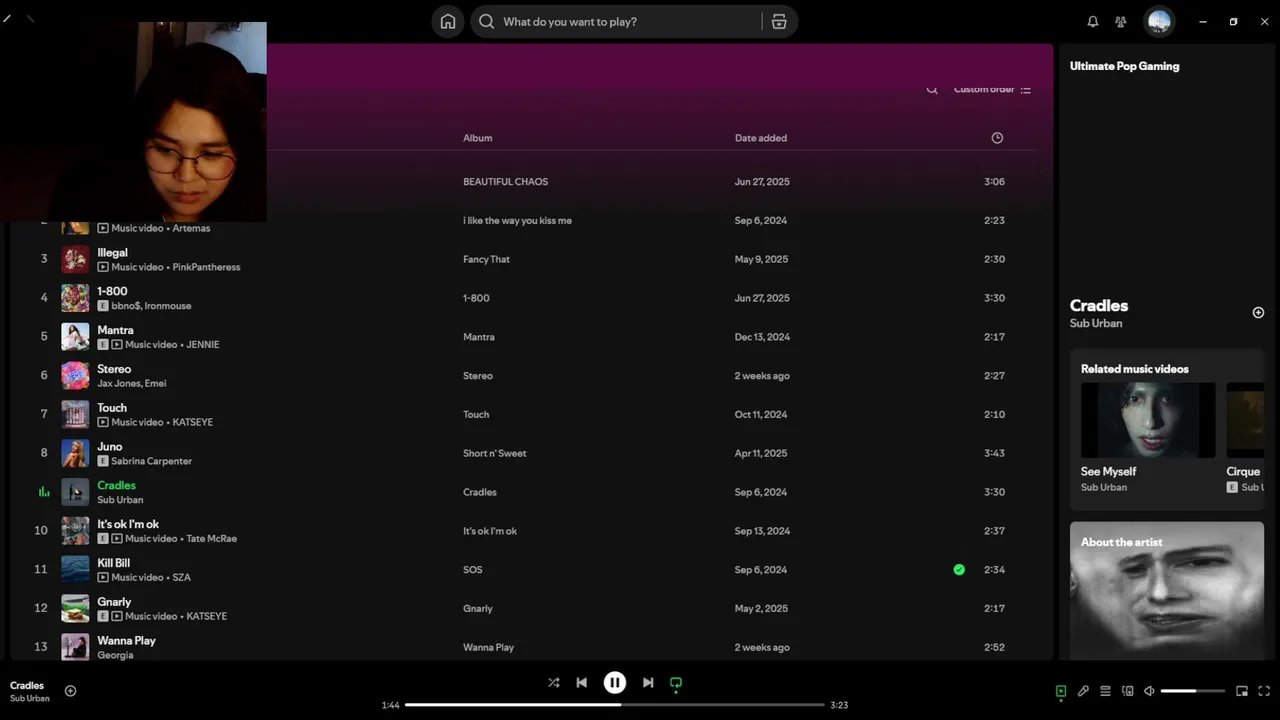The height and width of the screenshot is (720, 1280).
Task: Click the Cradles title in the side panel
Action: click(x=1099, y=306)
